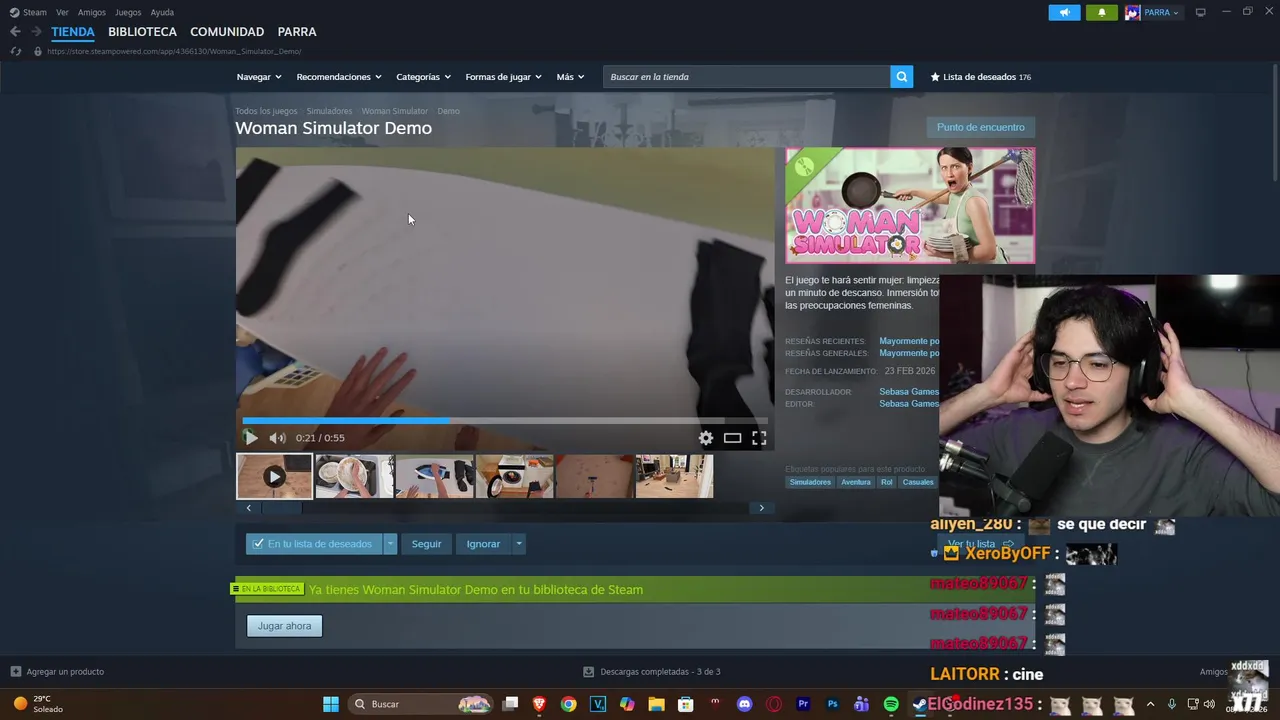The height and width of the screenshot is (720, 1280).
Task: Expand the Recomendaciones dropdown
Action: [339, 77]
